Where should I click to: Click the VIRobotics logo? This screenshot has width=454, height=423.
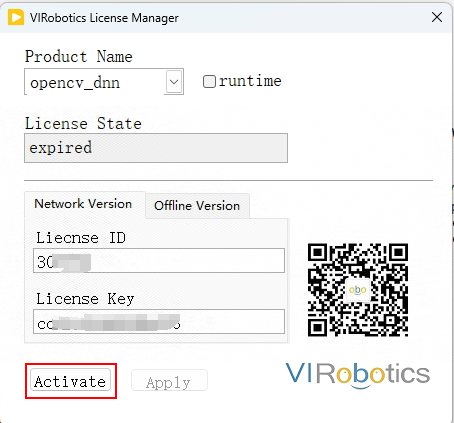point(358,375)
